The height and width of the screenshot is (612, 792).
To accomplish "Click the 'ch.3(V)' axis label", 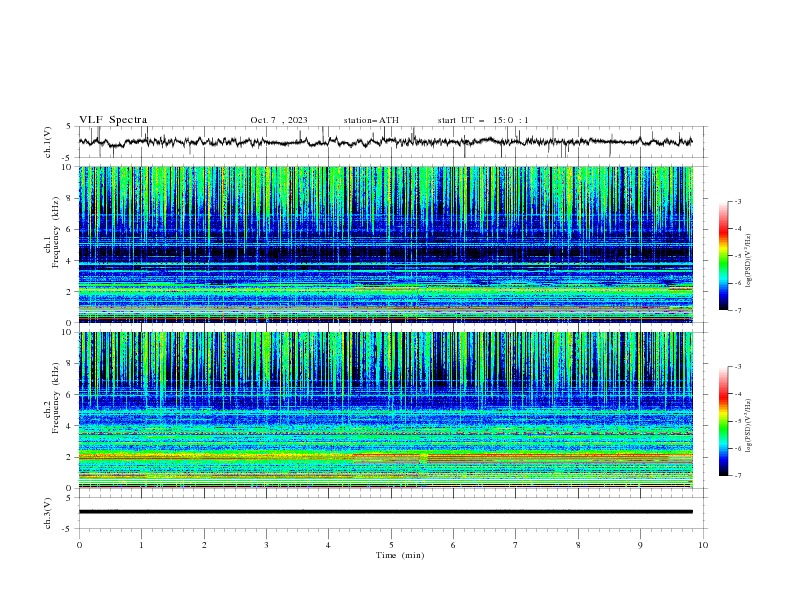I will click(48, 513).
